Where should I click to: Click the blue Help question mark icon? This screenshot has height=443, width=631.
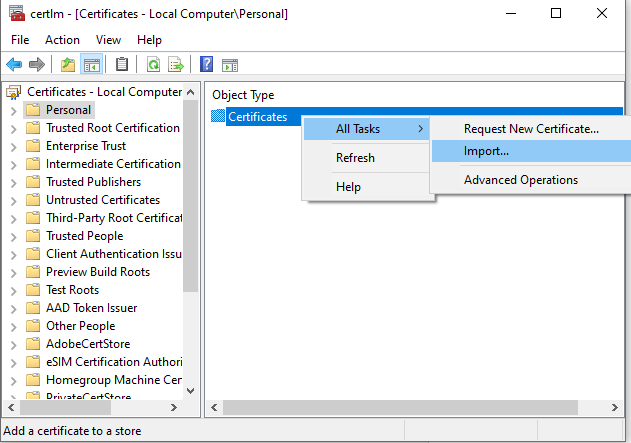206,64
